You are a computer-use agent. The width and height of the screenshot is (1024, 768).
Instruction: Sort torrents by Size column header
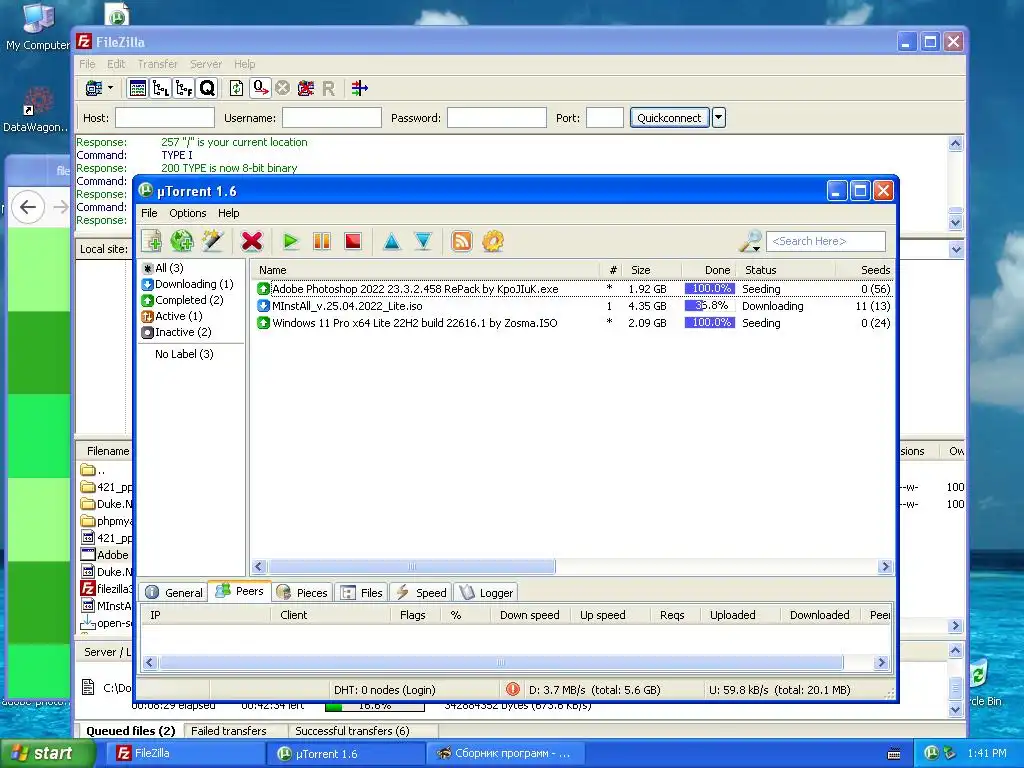(652, 270)
